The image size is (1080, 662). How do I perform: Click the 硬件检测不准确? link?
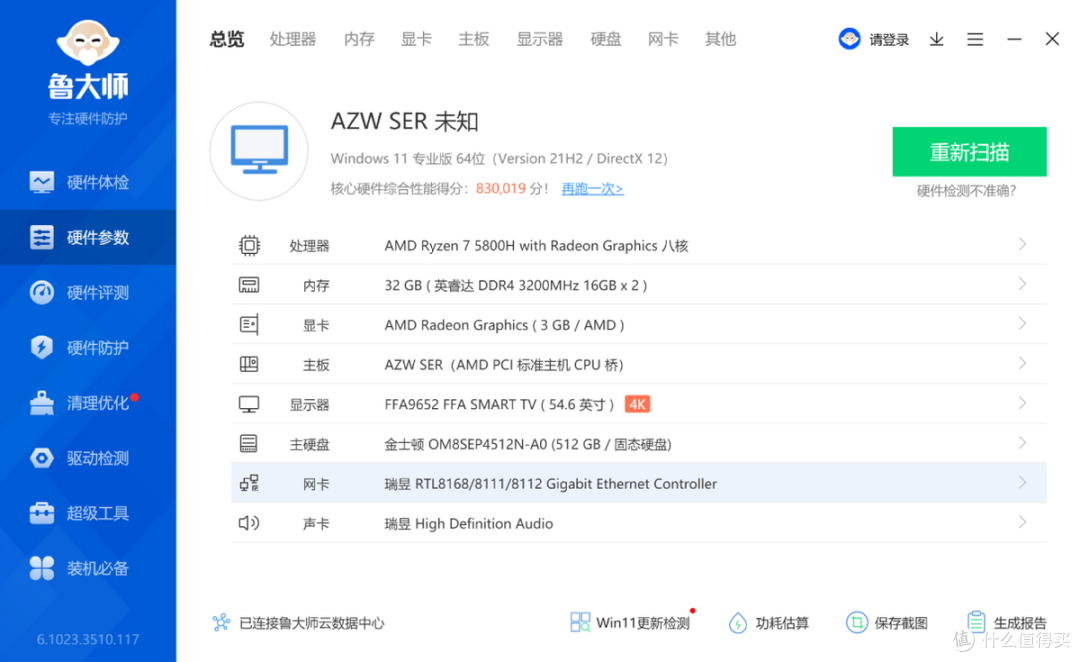tap(966, 191)
